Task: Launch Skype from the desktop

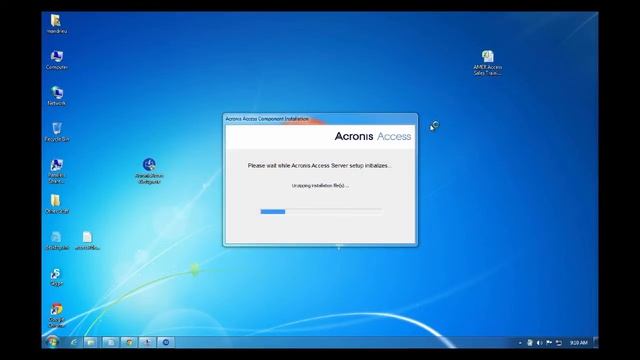Action: pos(56,277)
